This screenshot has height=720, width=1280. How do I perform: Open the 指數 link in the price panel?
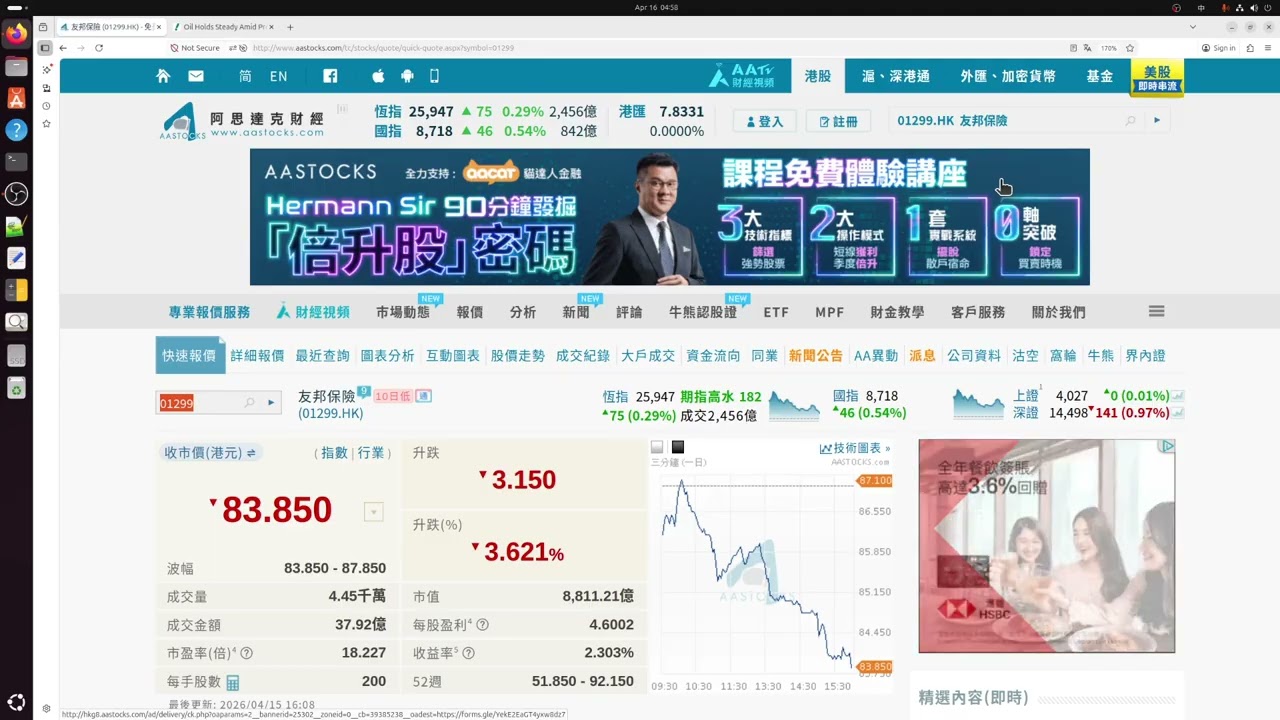334,453
